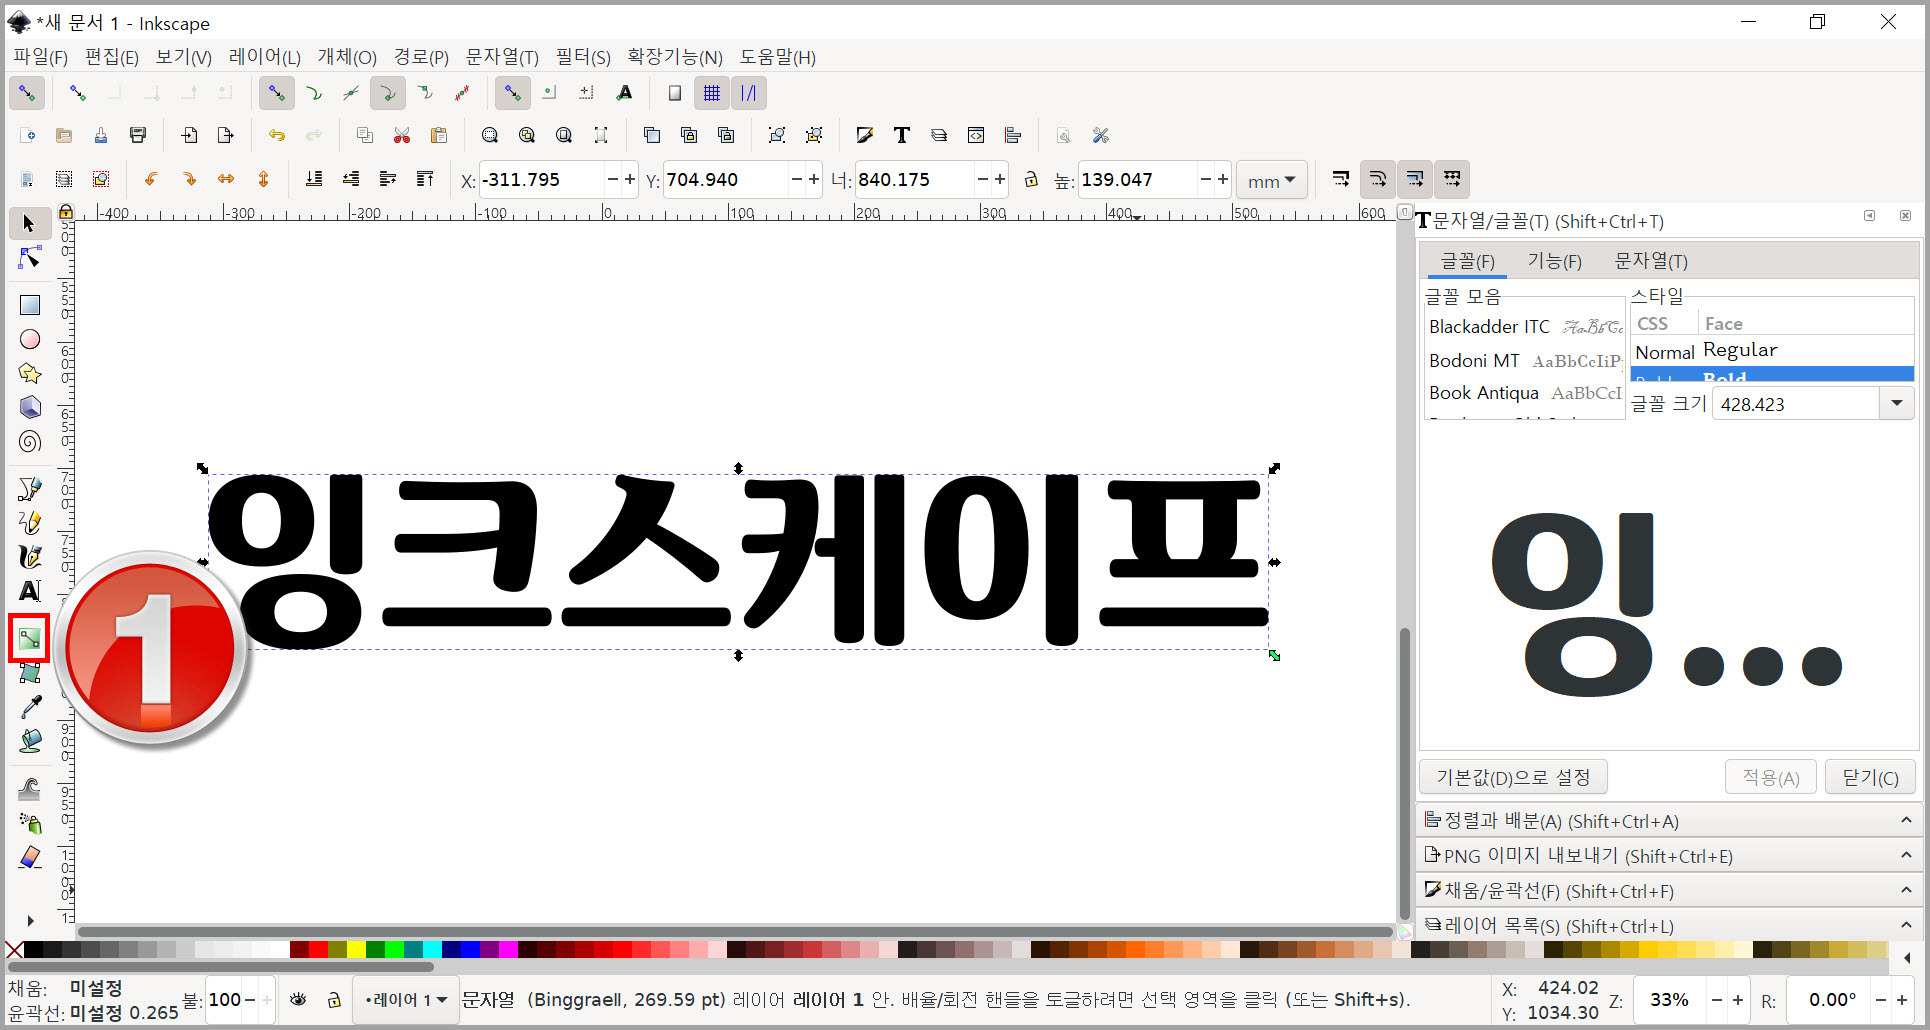The image size is (1930, 1030).
Task: Toggle text baseline snapping
Action: (624, 93)
